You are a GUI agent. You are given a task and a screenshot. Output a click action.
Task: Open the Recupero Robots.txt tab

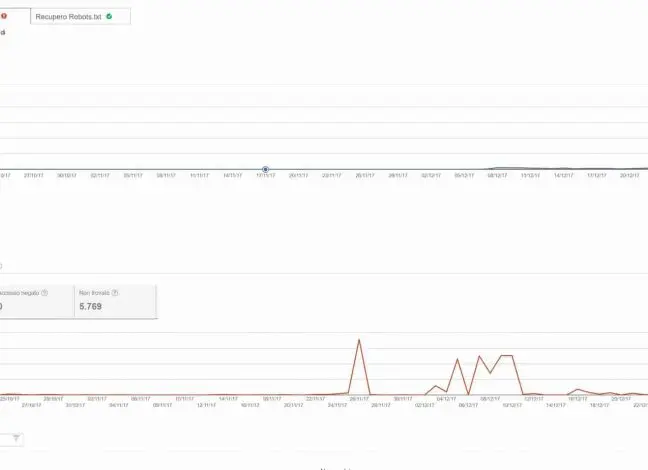click(x=68, y=17)
